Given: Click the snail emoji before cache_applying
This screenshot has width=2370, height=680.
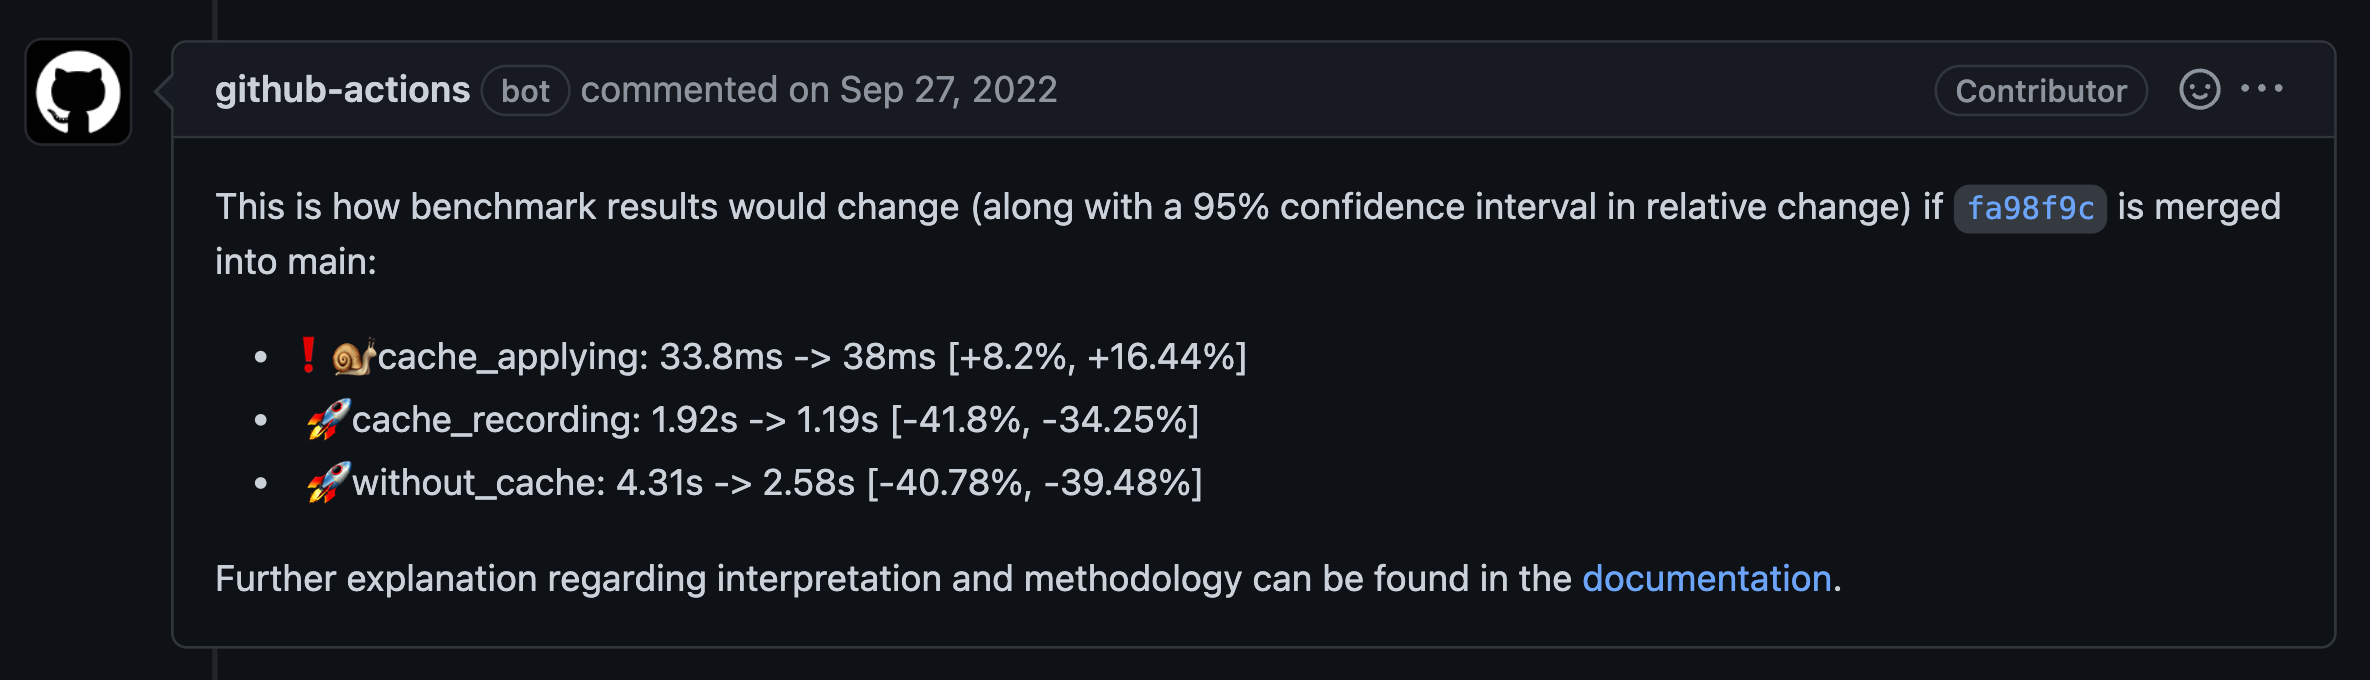Looking at the screenshot, I should tap(353, 357).
